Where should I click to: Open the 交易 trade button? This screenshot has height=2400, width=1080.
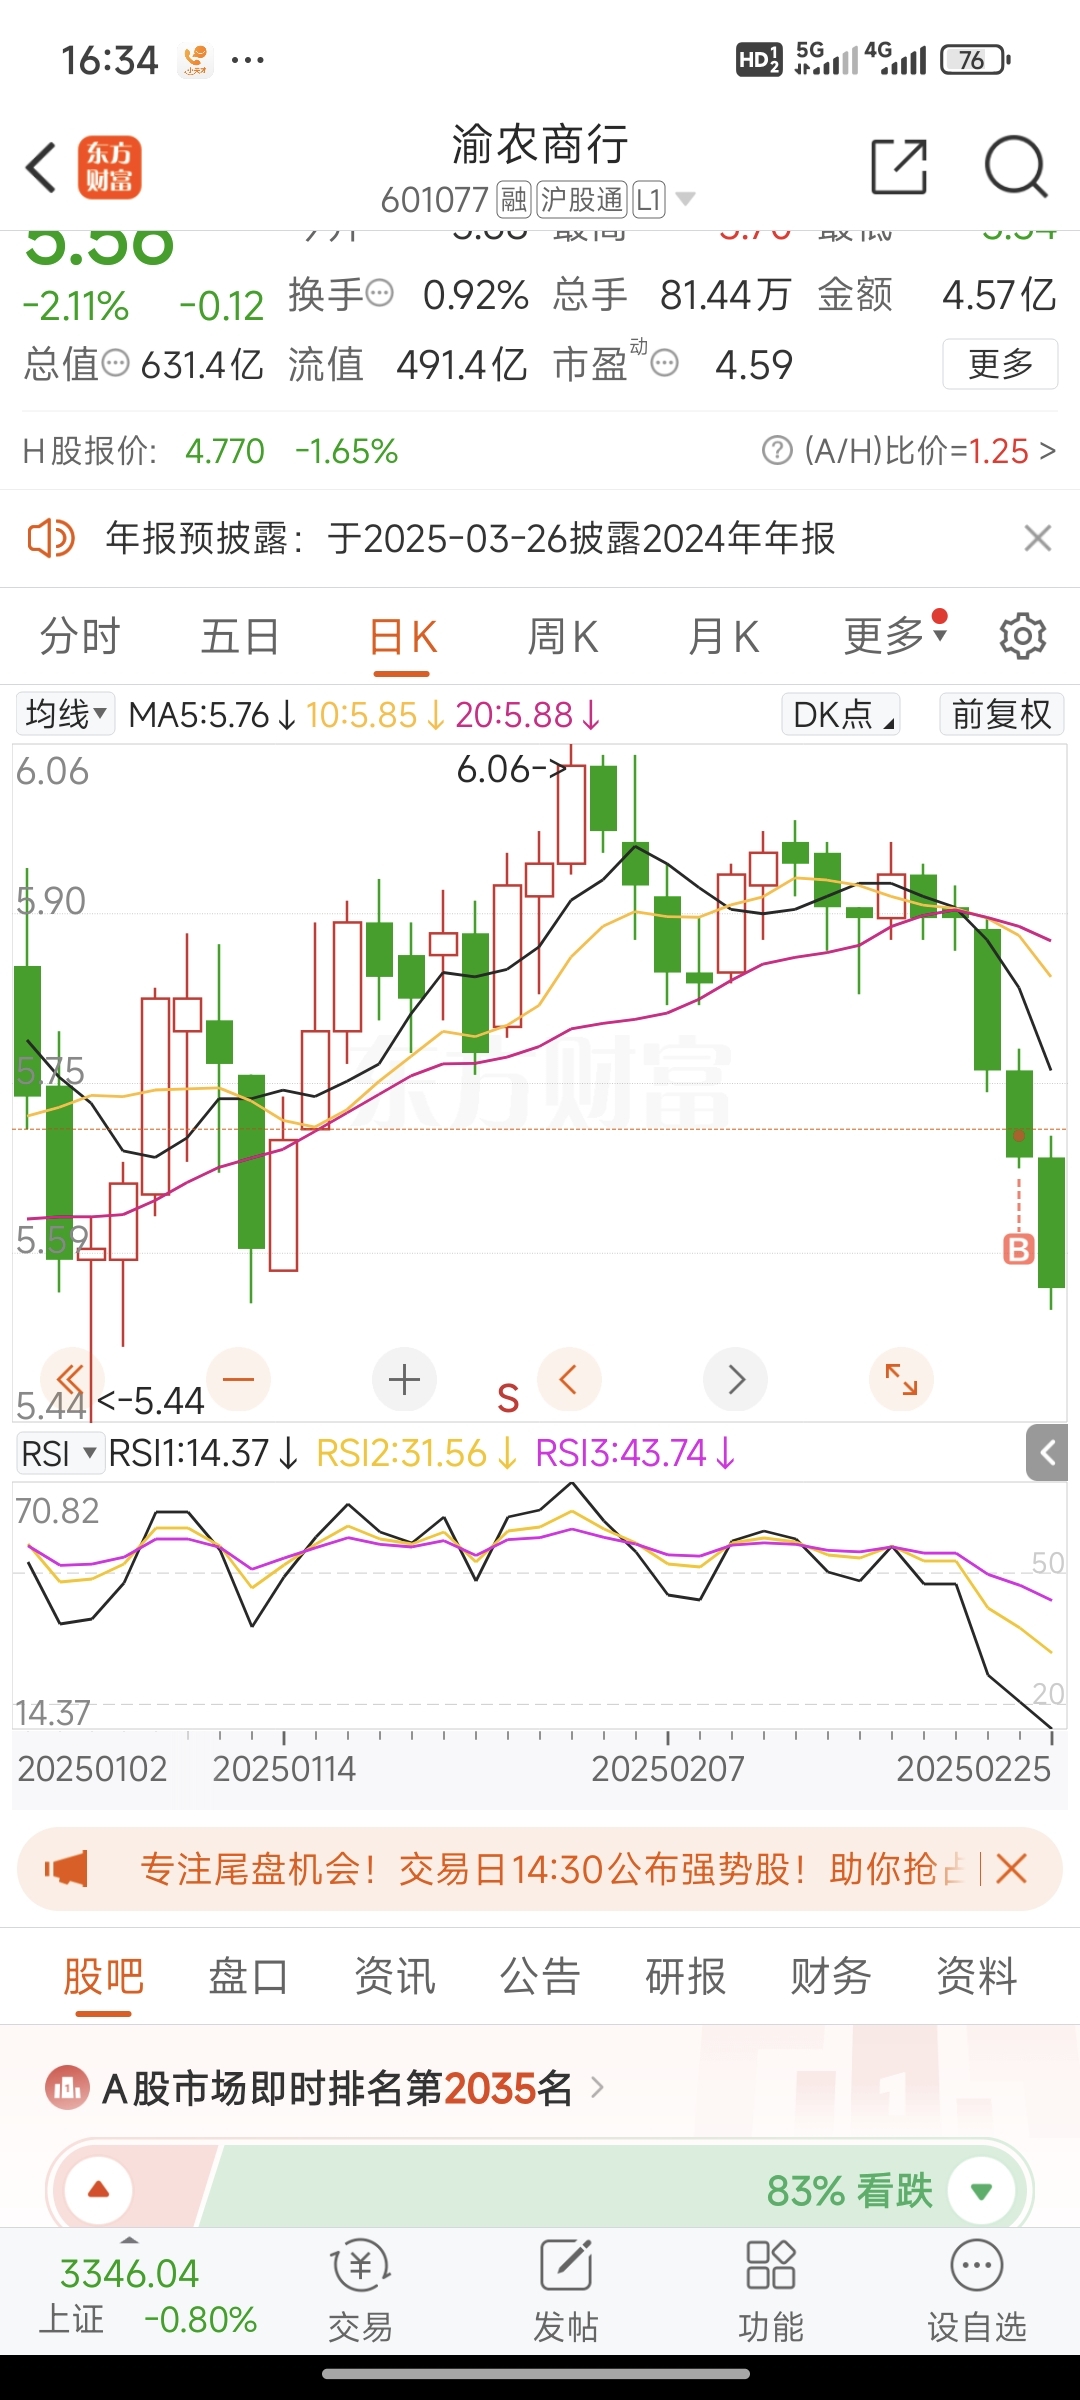point(361,2290)
